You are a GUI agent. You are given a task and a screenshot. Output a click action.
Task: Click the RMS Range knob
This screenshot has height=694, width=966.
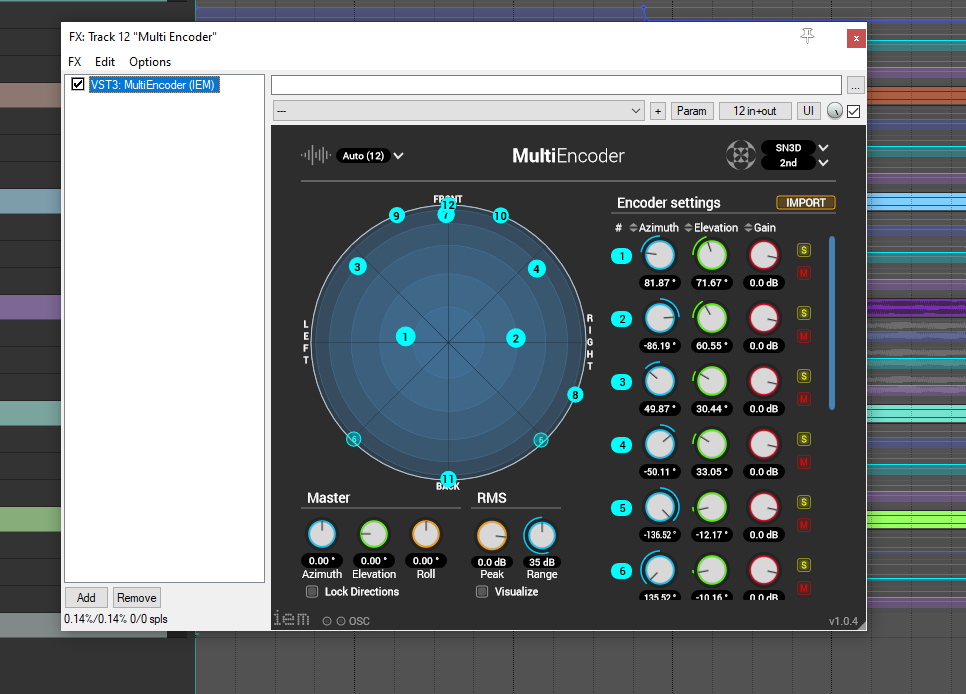coord(542,535)
